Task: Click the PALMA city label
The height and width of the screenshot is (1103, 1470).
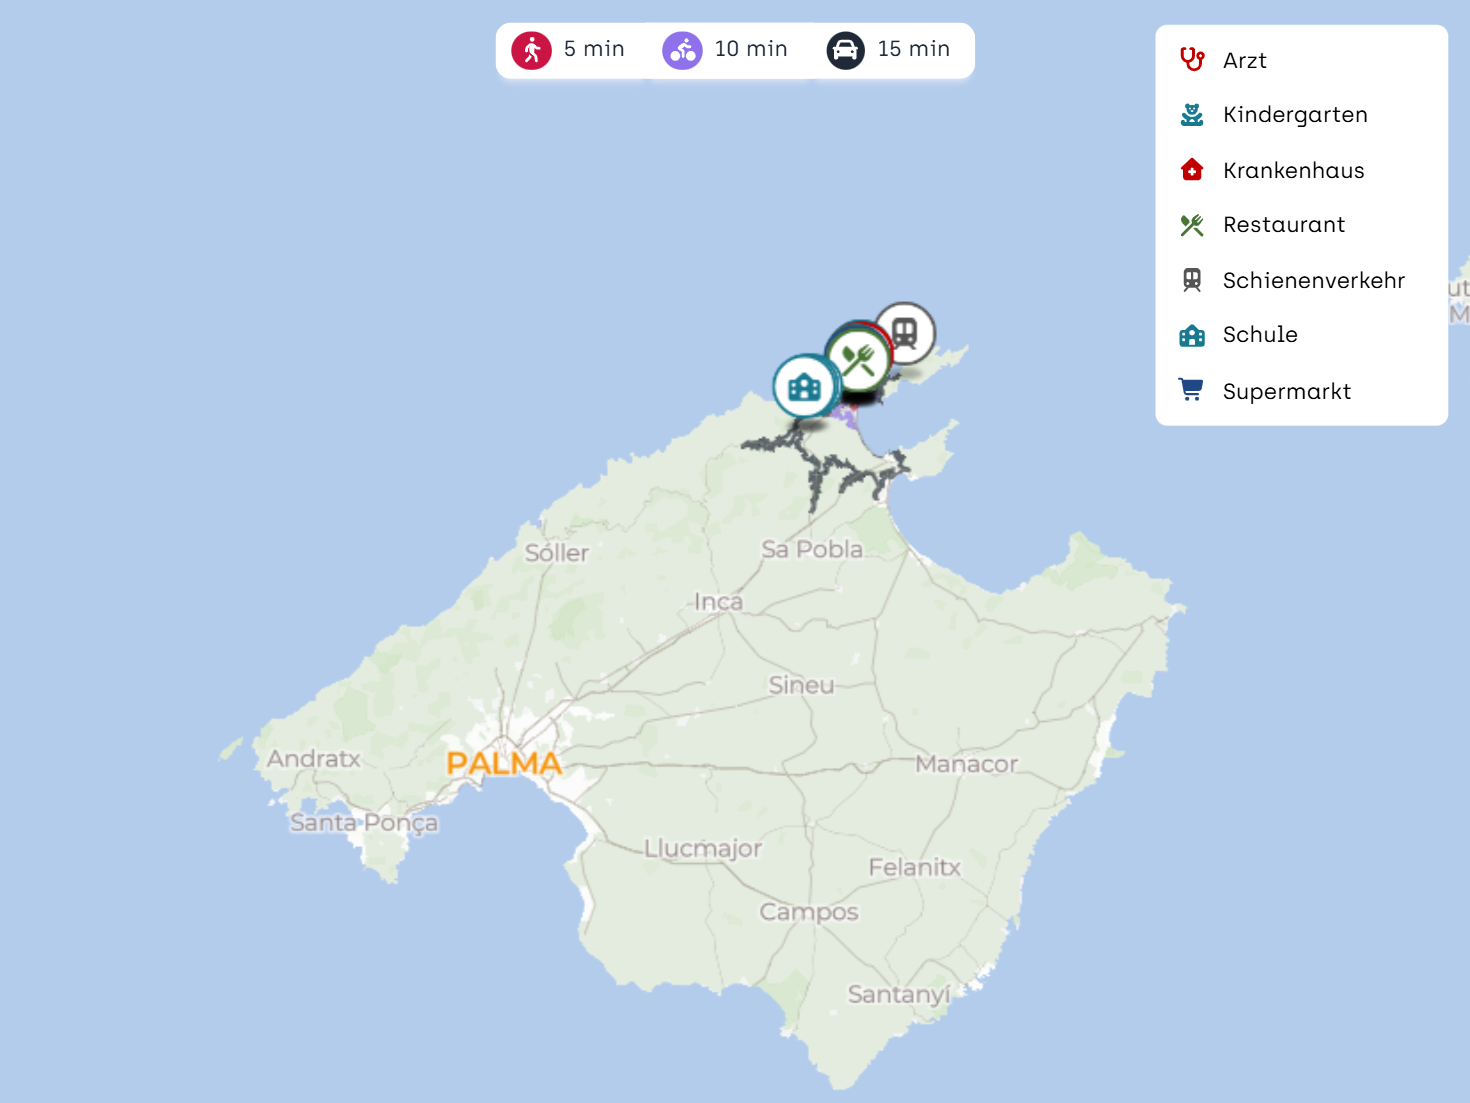Action: click(x=504, y=764)
